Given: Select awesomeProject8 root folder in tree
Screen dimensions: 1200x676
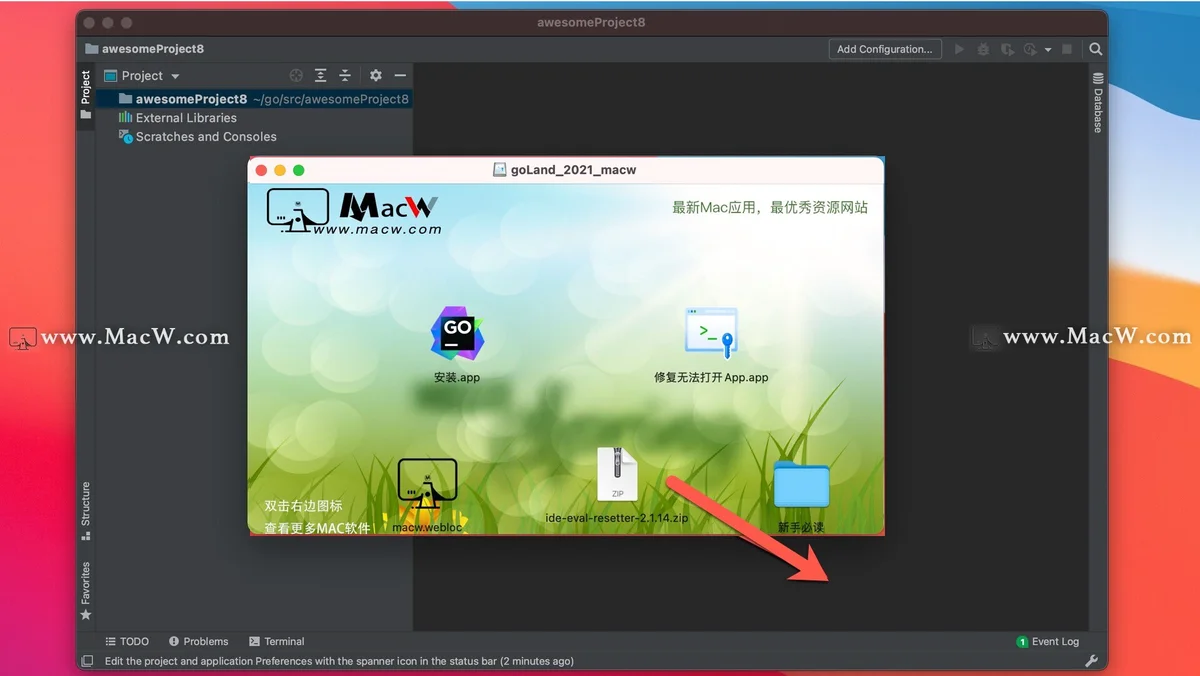Looking at the screenshot, I should point(254,99).
